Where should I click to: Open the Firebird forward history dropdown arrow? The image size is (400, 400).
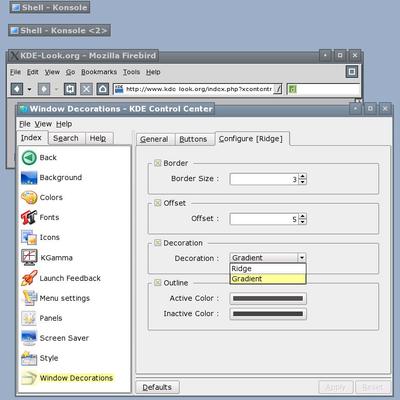[x=56, y=89]
